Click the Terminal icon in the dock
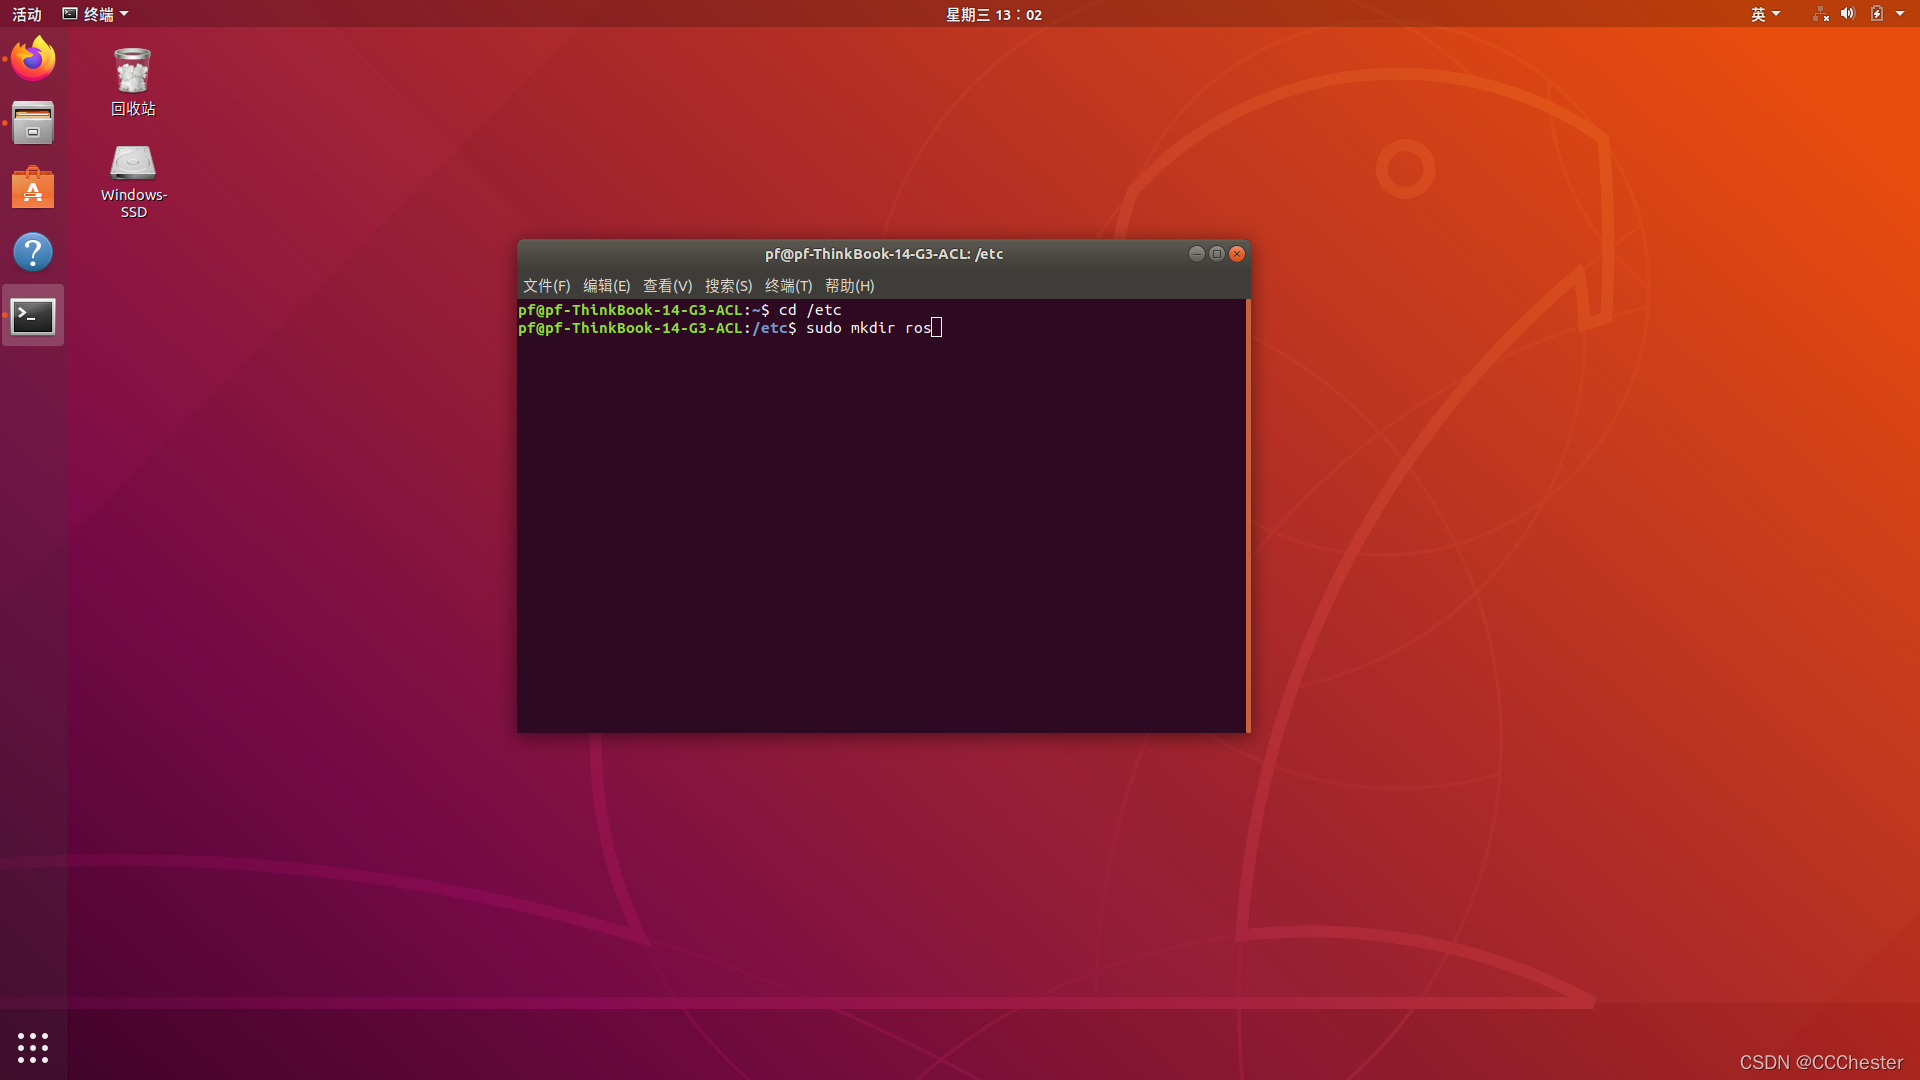This screenshot has width=1920, height=1080. (x=33, y=316)
